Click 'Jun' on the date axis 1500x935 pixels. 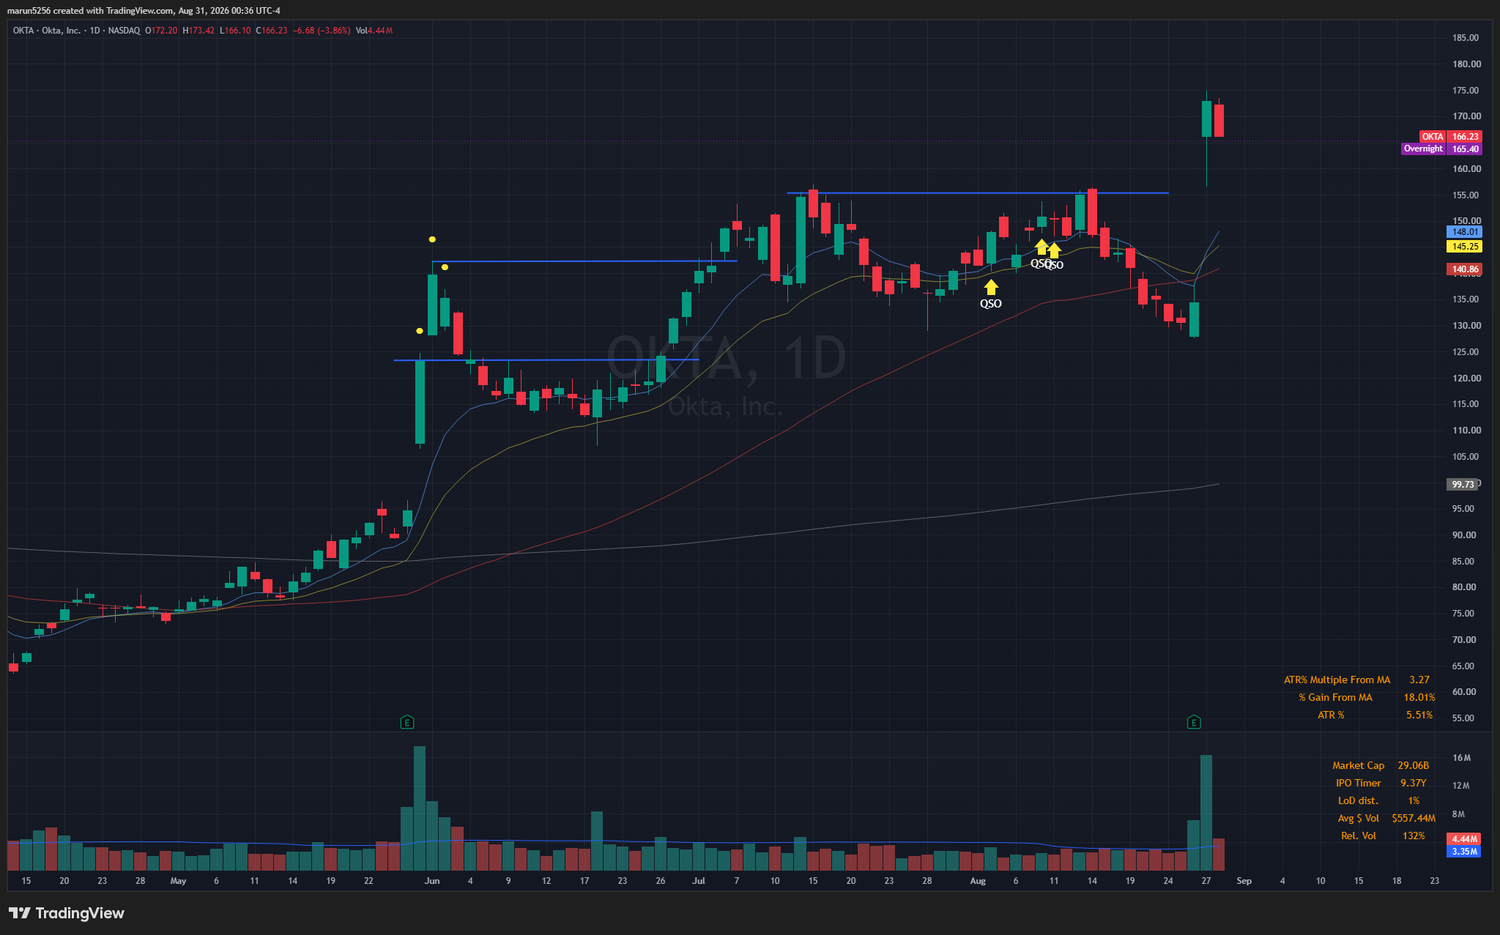pyautogui.click(x=432, y=881)
